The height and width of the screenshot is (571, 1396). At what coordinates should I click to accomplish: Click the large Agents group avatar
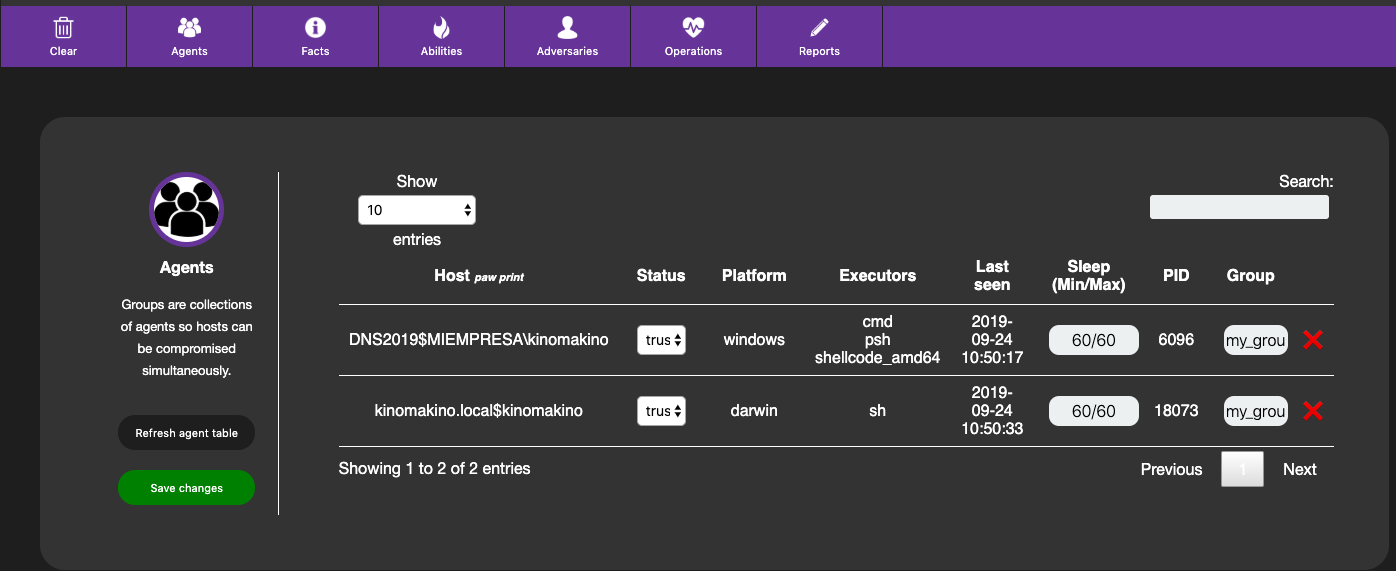click(x=187, y=209)
